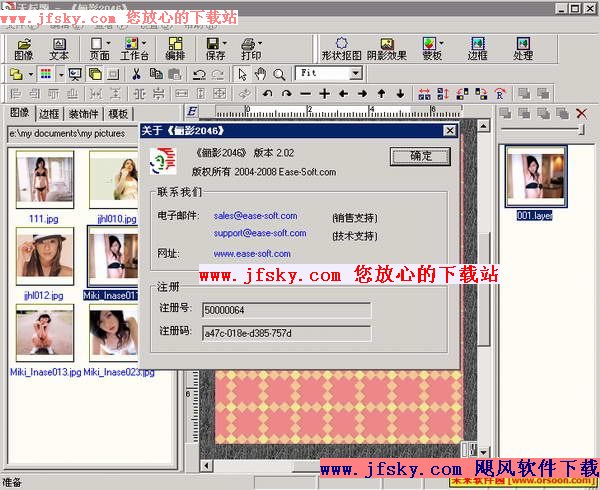Click the Copy icon
Screen dimensions: 600x490
tap(156, 74)
